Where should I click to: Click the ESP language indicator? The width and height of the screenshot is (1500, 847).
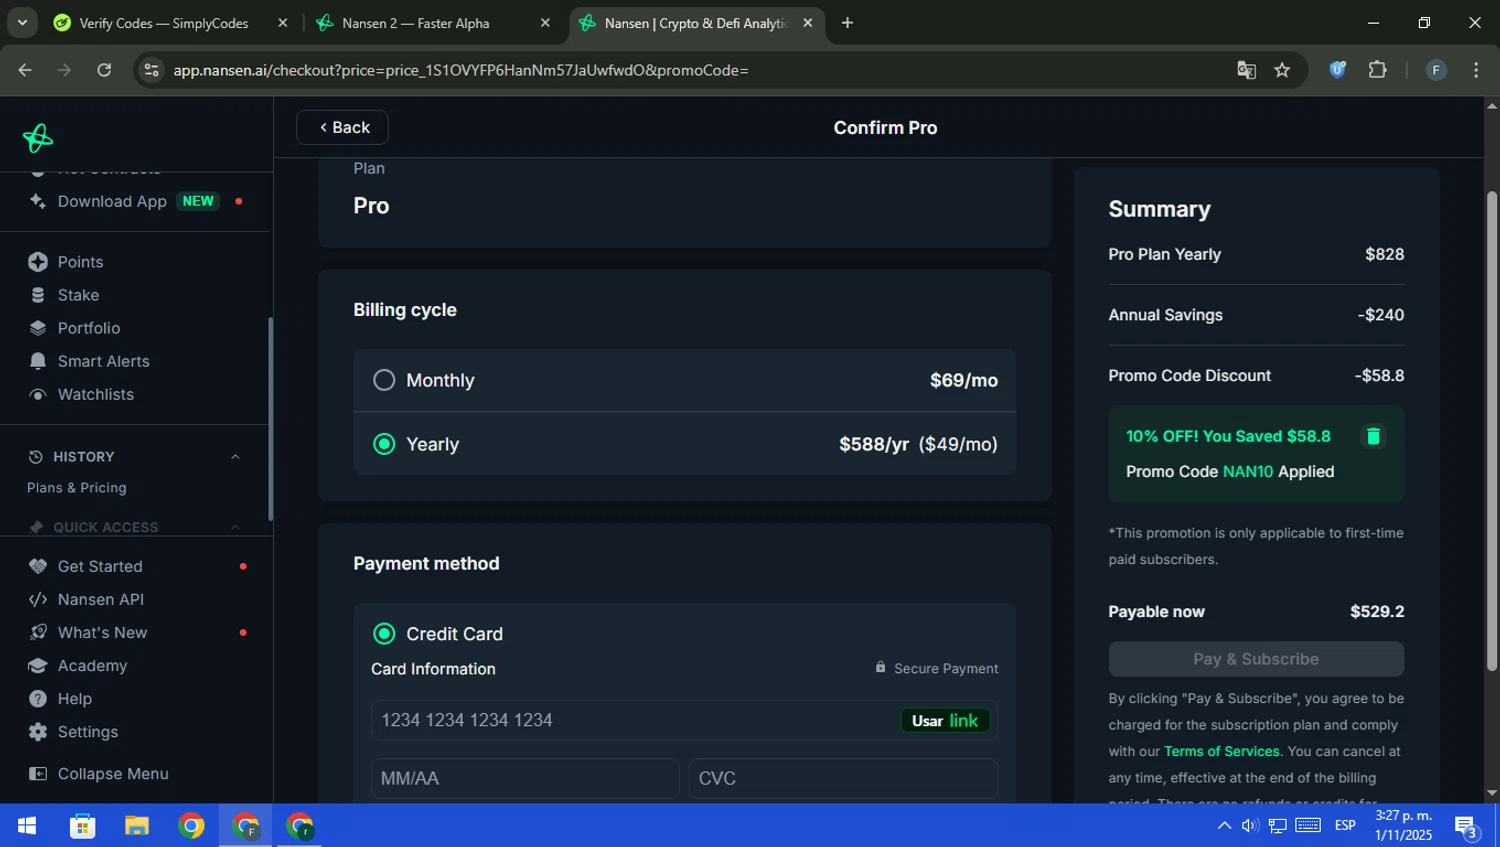coord(1345,825)
